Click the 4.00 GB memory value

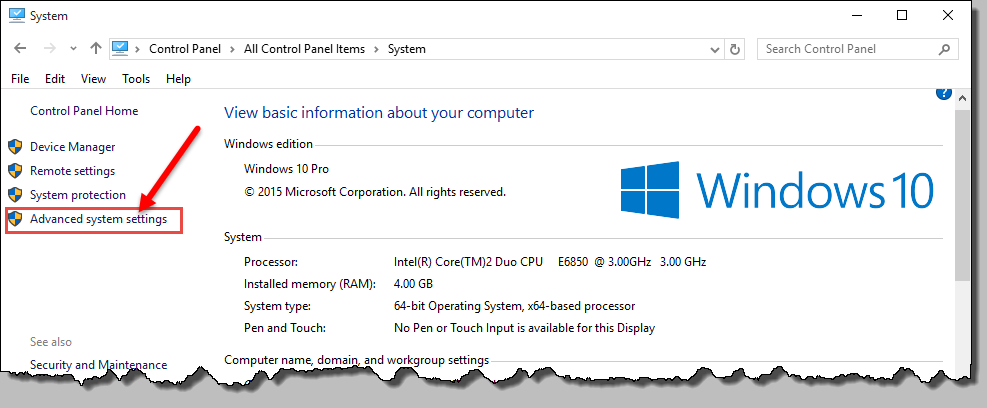[413, 284]
